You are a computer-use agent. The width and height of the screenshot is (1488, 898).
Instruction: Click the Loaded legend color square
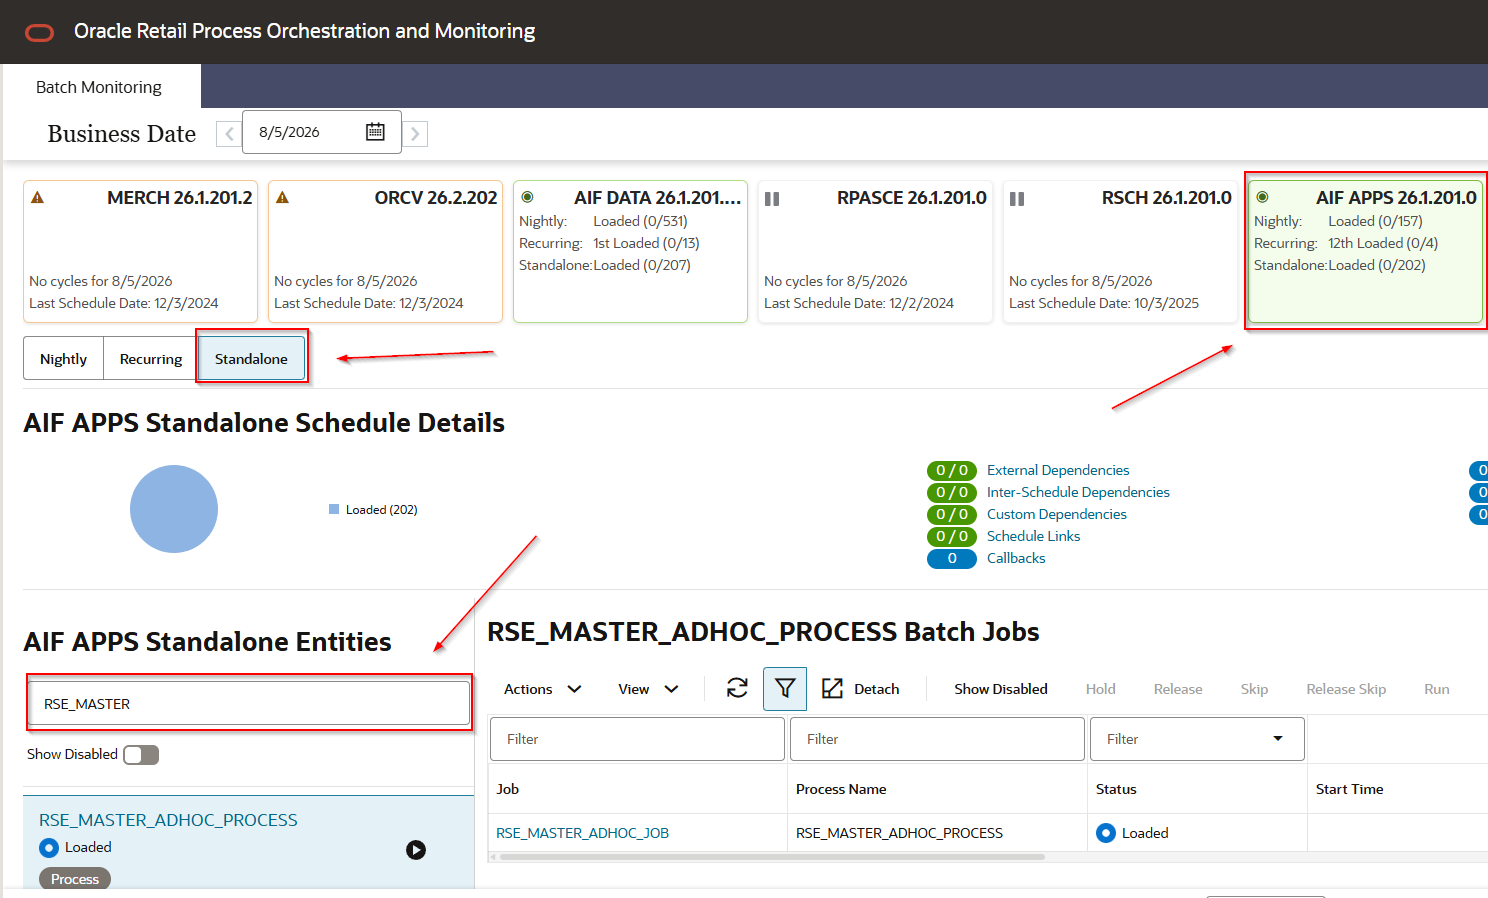[334, 509]
